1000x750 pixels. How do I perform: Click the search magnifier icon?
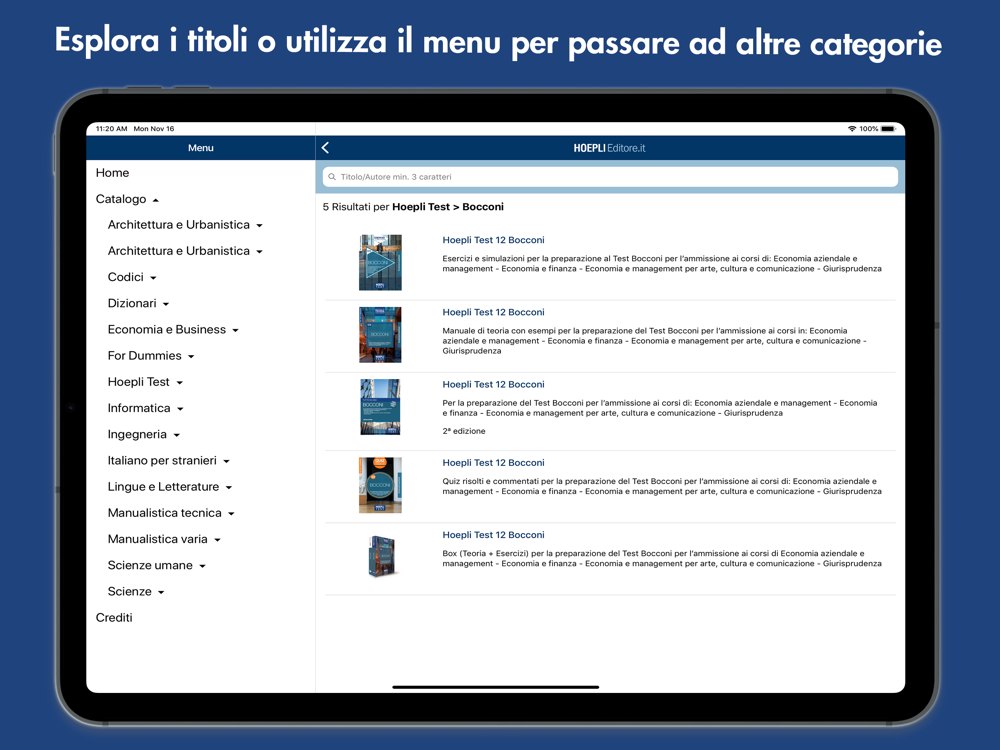(x=332, y=177)
